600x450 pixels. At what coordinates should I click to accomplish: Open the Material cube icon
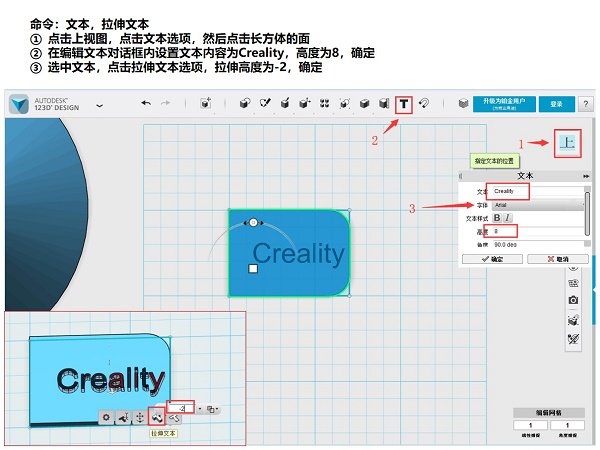point(463,103)
